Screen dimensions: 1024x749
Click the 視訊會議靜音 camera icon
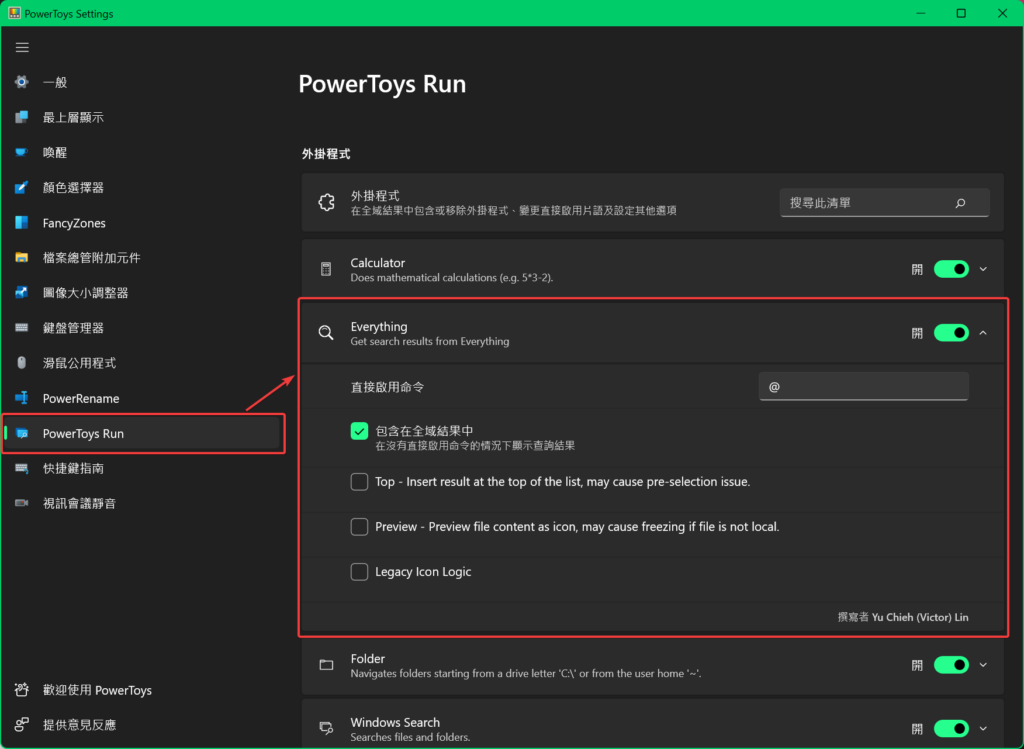(22, 503)
